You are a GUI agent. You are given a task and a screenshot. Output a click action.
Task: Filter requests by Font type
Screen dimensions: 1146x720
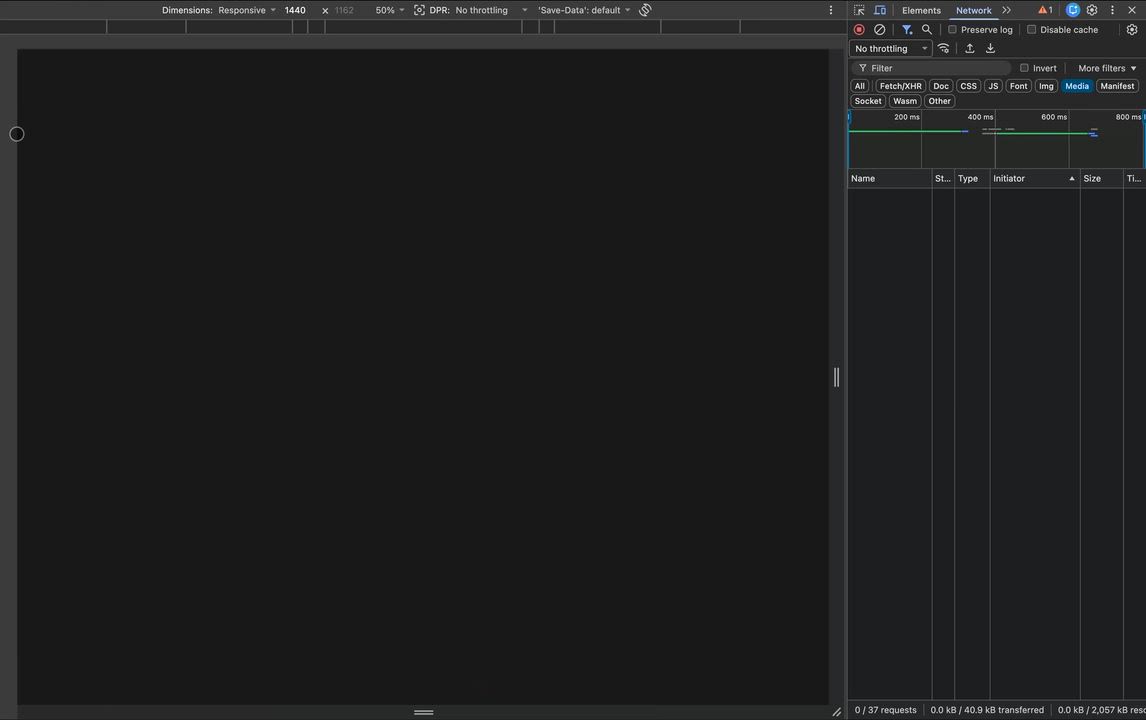point(1018,86)
